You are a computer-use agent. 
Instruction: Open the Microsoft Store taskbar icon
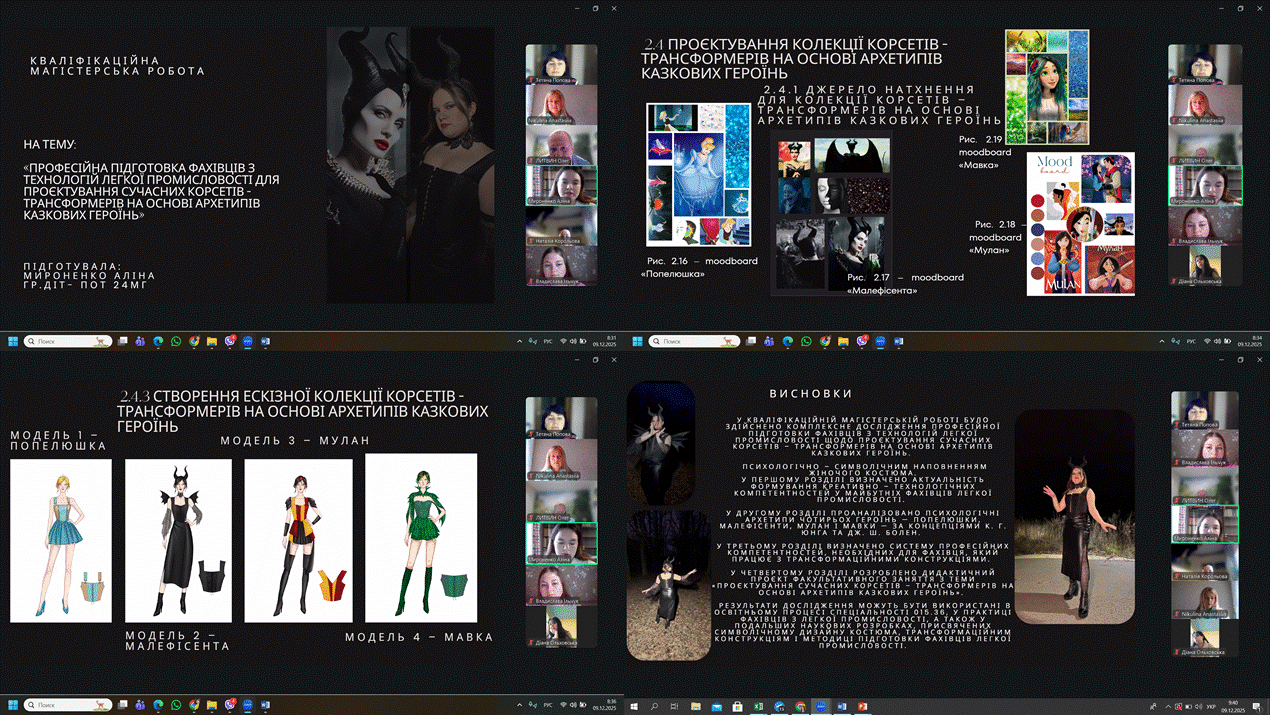pyautogui.click(x=737, y=707)
